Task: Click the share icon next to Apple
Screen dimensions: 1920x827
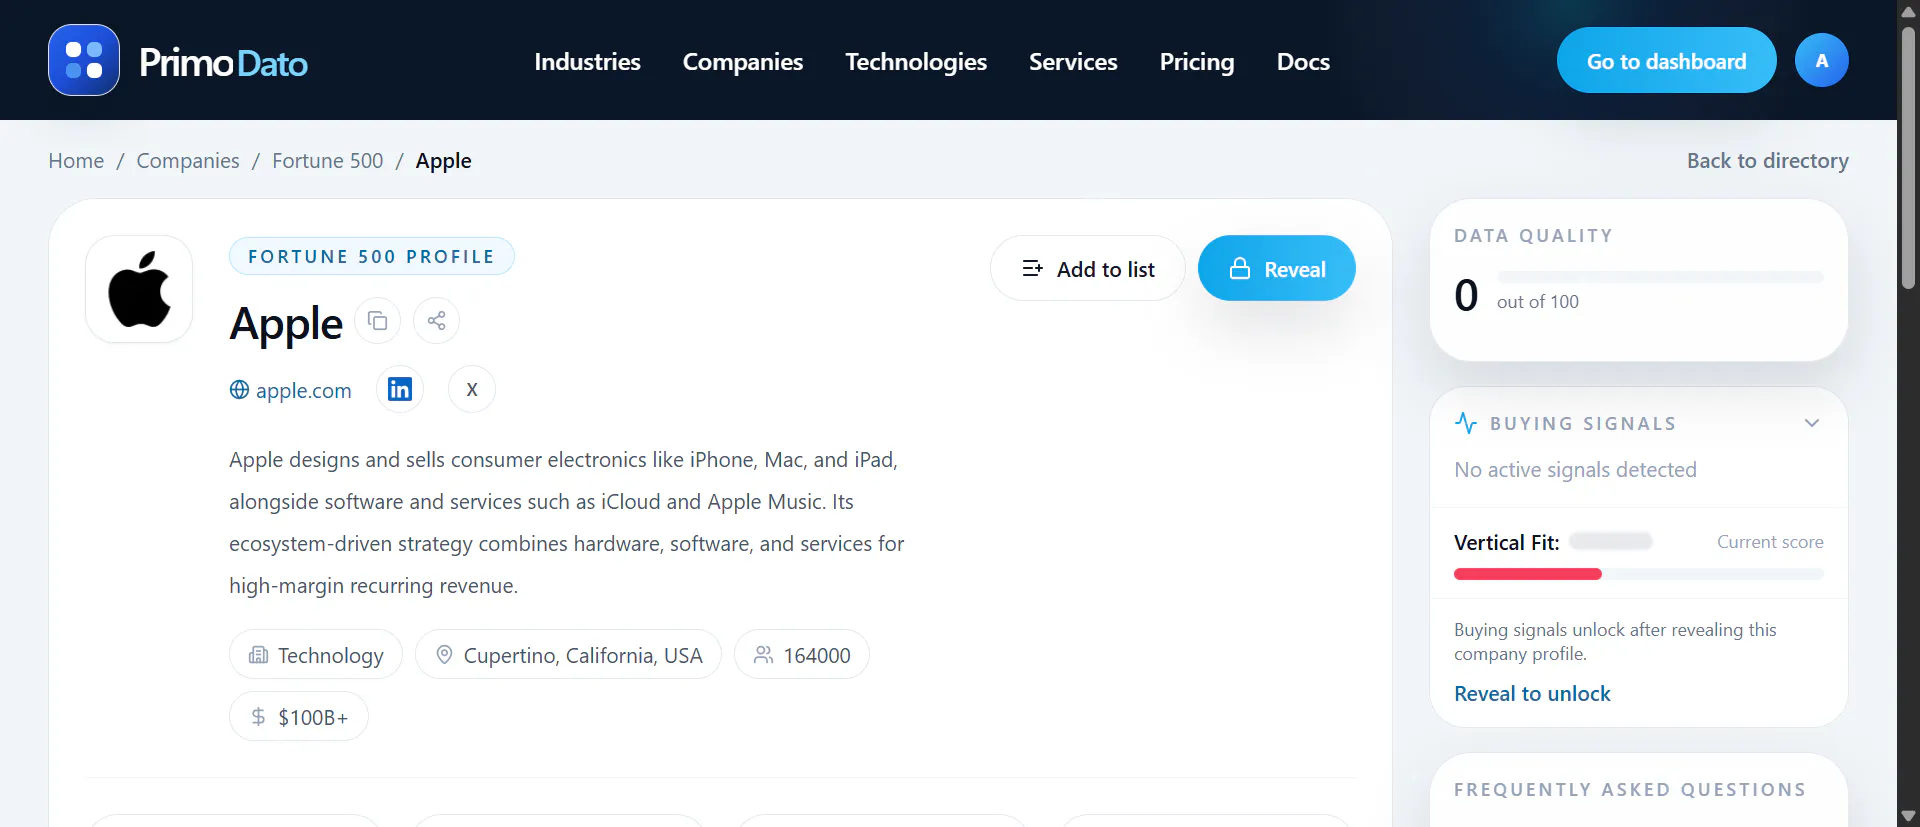Action: tap(436, 321)
